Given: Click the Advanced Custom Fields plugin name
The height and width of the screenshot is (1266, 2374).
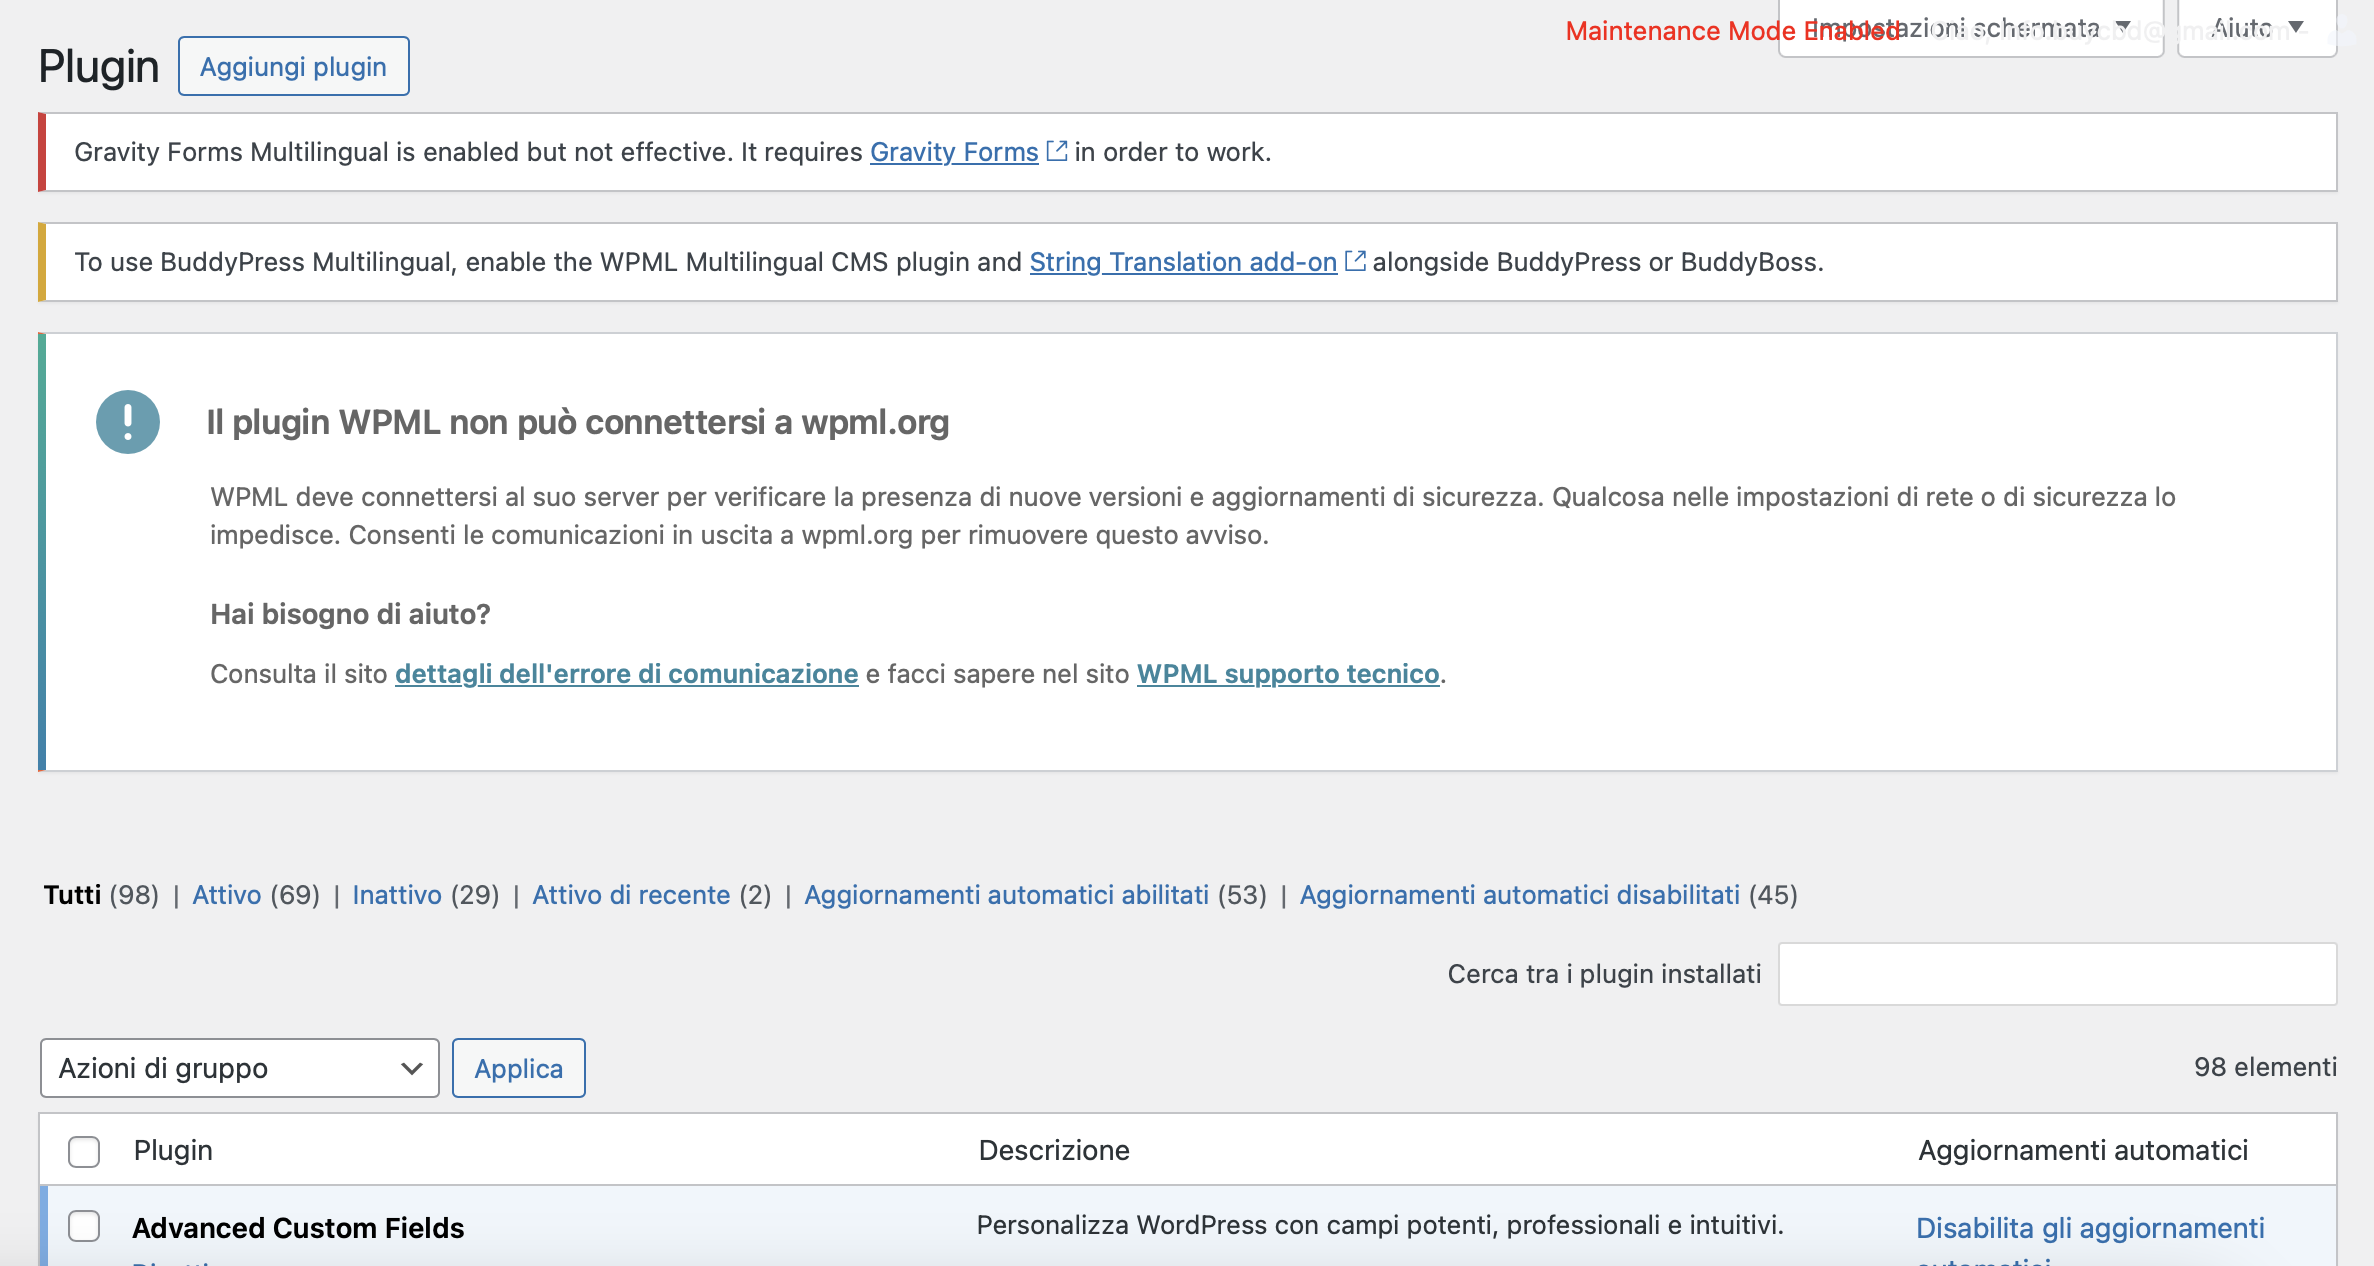Looking at the screenshot, I should [298, 1228].
